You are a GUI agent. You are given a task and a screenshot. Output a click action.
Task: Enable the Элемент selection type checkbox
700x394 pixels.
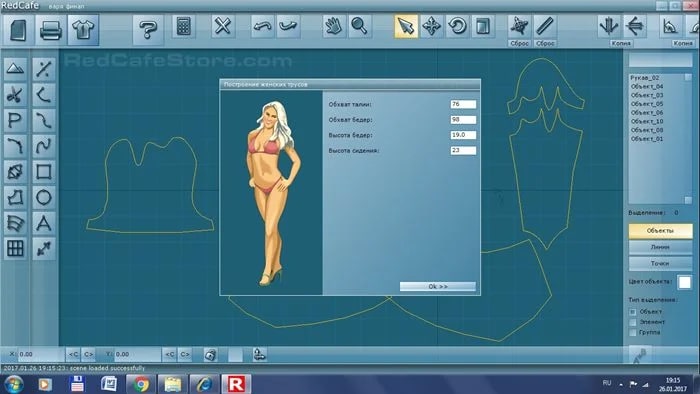click(x=633, y=322)
